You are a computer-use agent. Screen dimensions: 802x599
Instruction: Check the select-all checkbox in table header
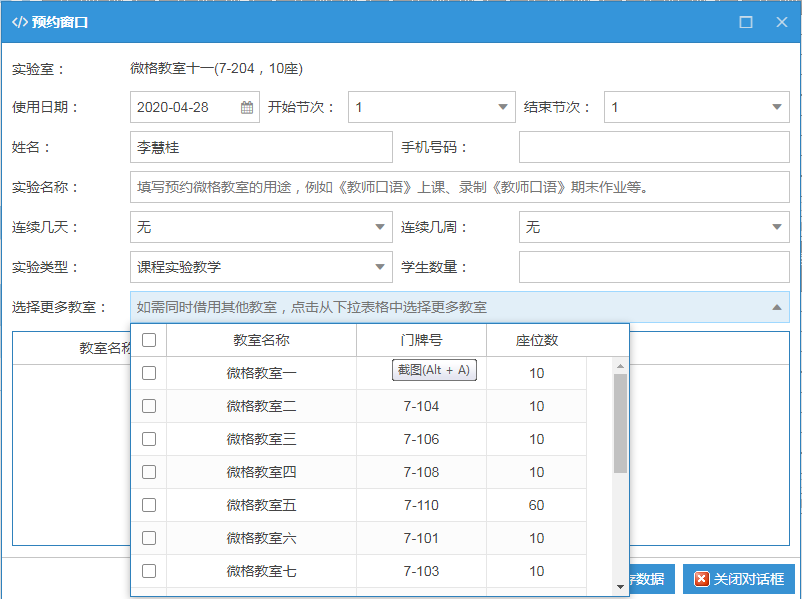(x=149, y=340)
